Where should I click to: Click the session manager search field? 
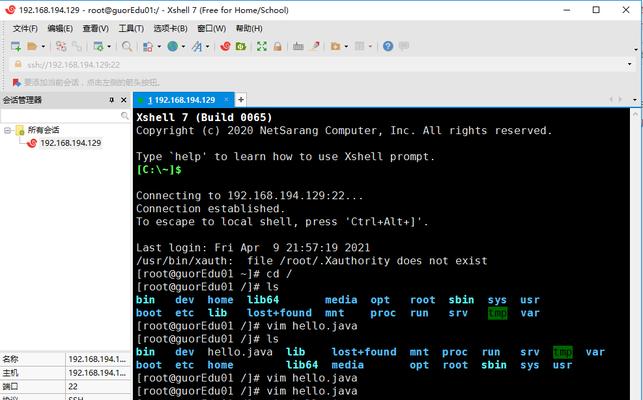(60, 116)
